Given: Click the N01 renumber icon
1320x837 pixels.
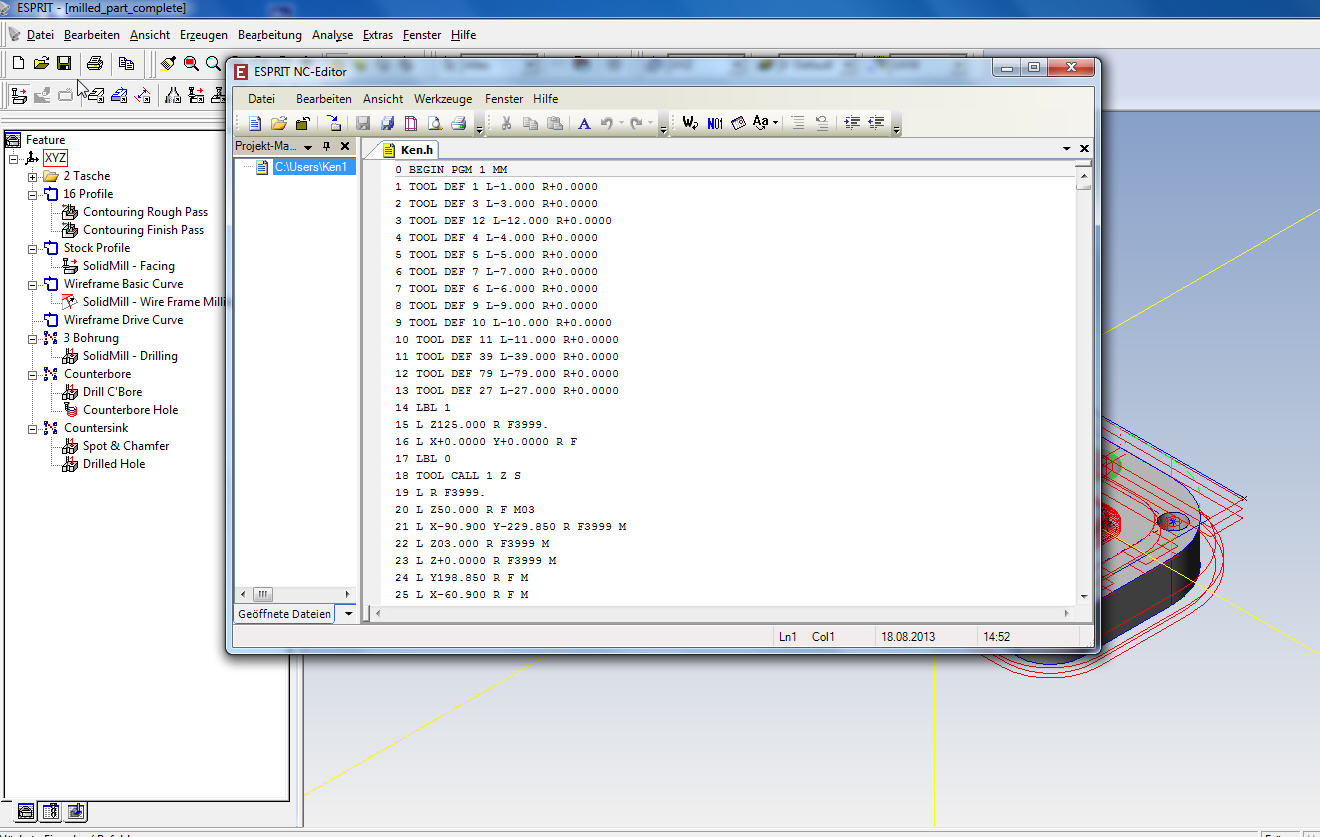Looking at the screenshot, I should (715, 124).
